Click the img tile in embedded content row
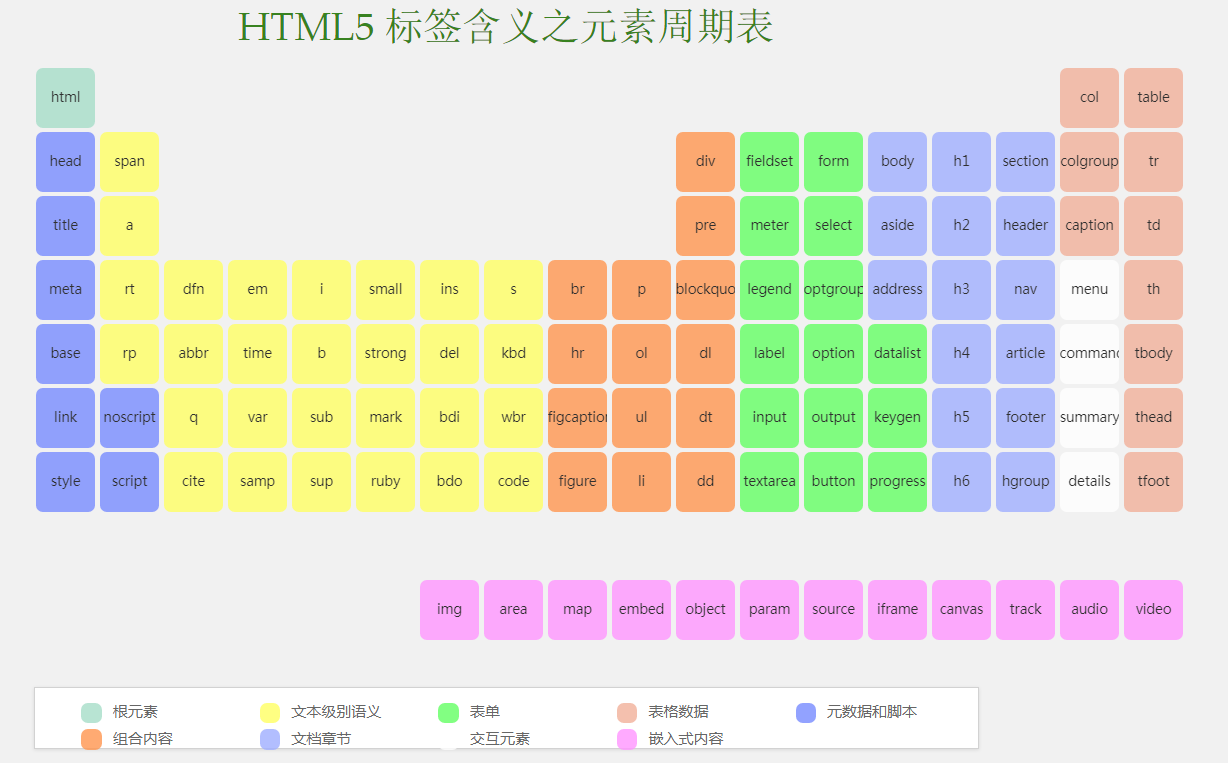The width and height of the screenshot is (1228, 763). click(449, 609)
